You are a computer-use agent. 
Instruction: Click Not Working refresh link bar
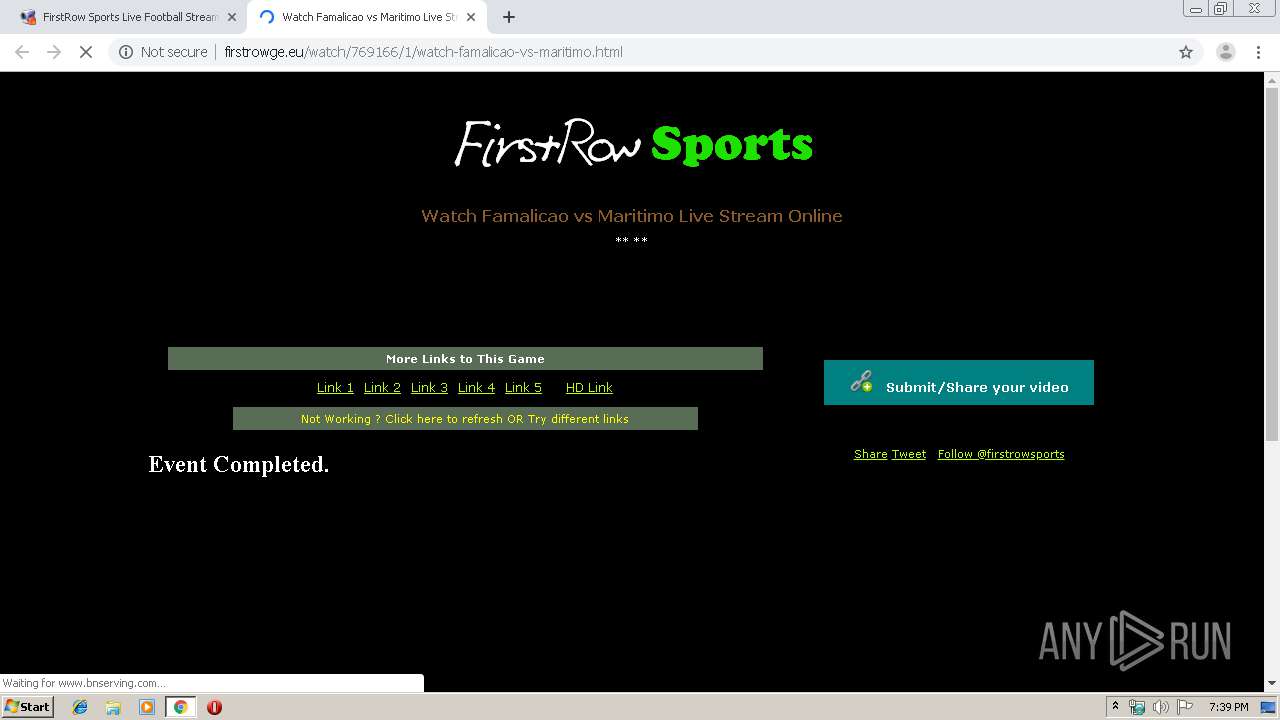tap(465, 419)
